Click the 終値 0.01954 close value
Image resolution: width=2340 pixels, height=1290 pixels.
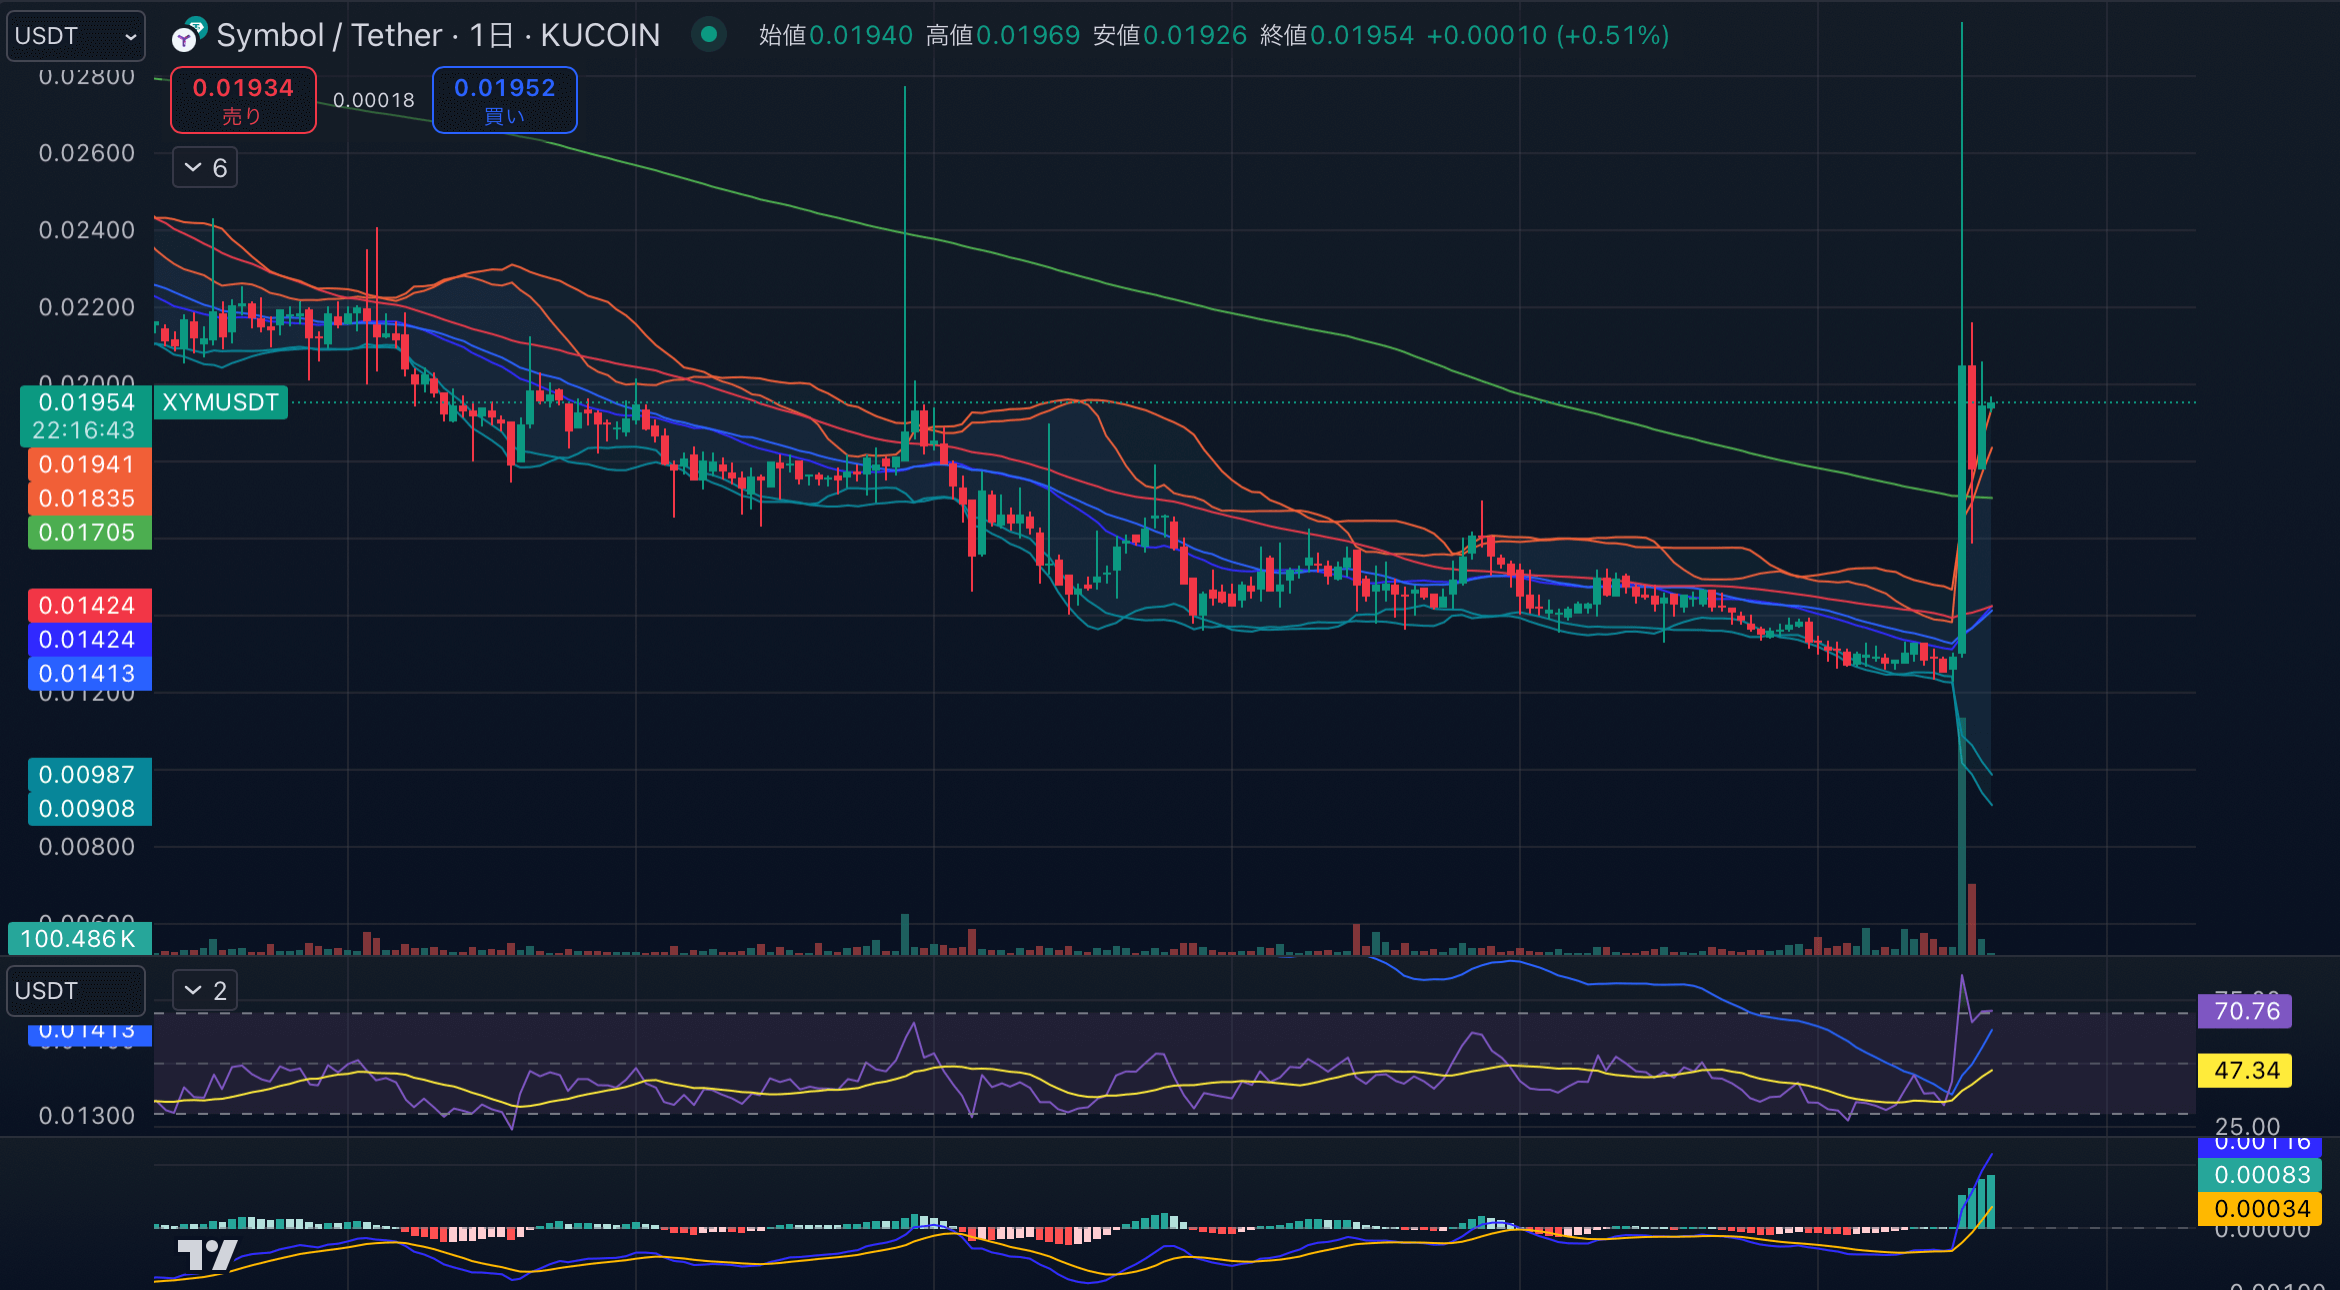tap(1337, 35)
